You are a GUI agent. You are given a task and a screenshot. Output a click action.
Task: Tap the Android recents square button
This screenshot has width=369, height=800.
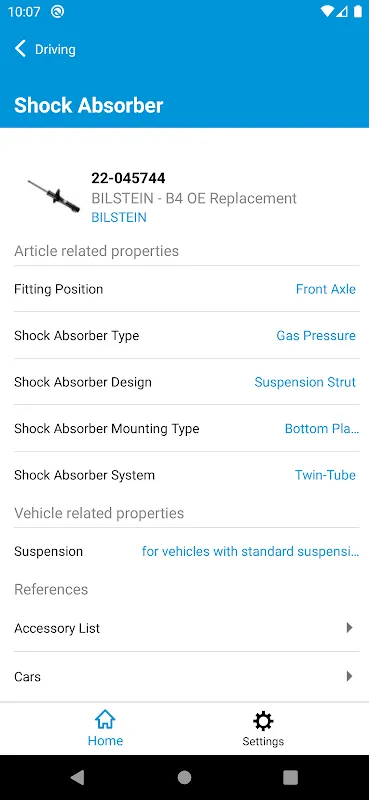click(290, 777)
